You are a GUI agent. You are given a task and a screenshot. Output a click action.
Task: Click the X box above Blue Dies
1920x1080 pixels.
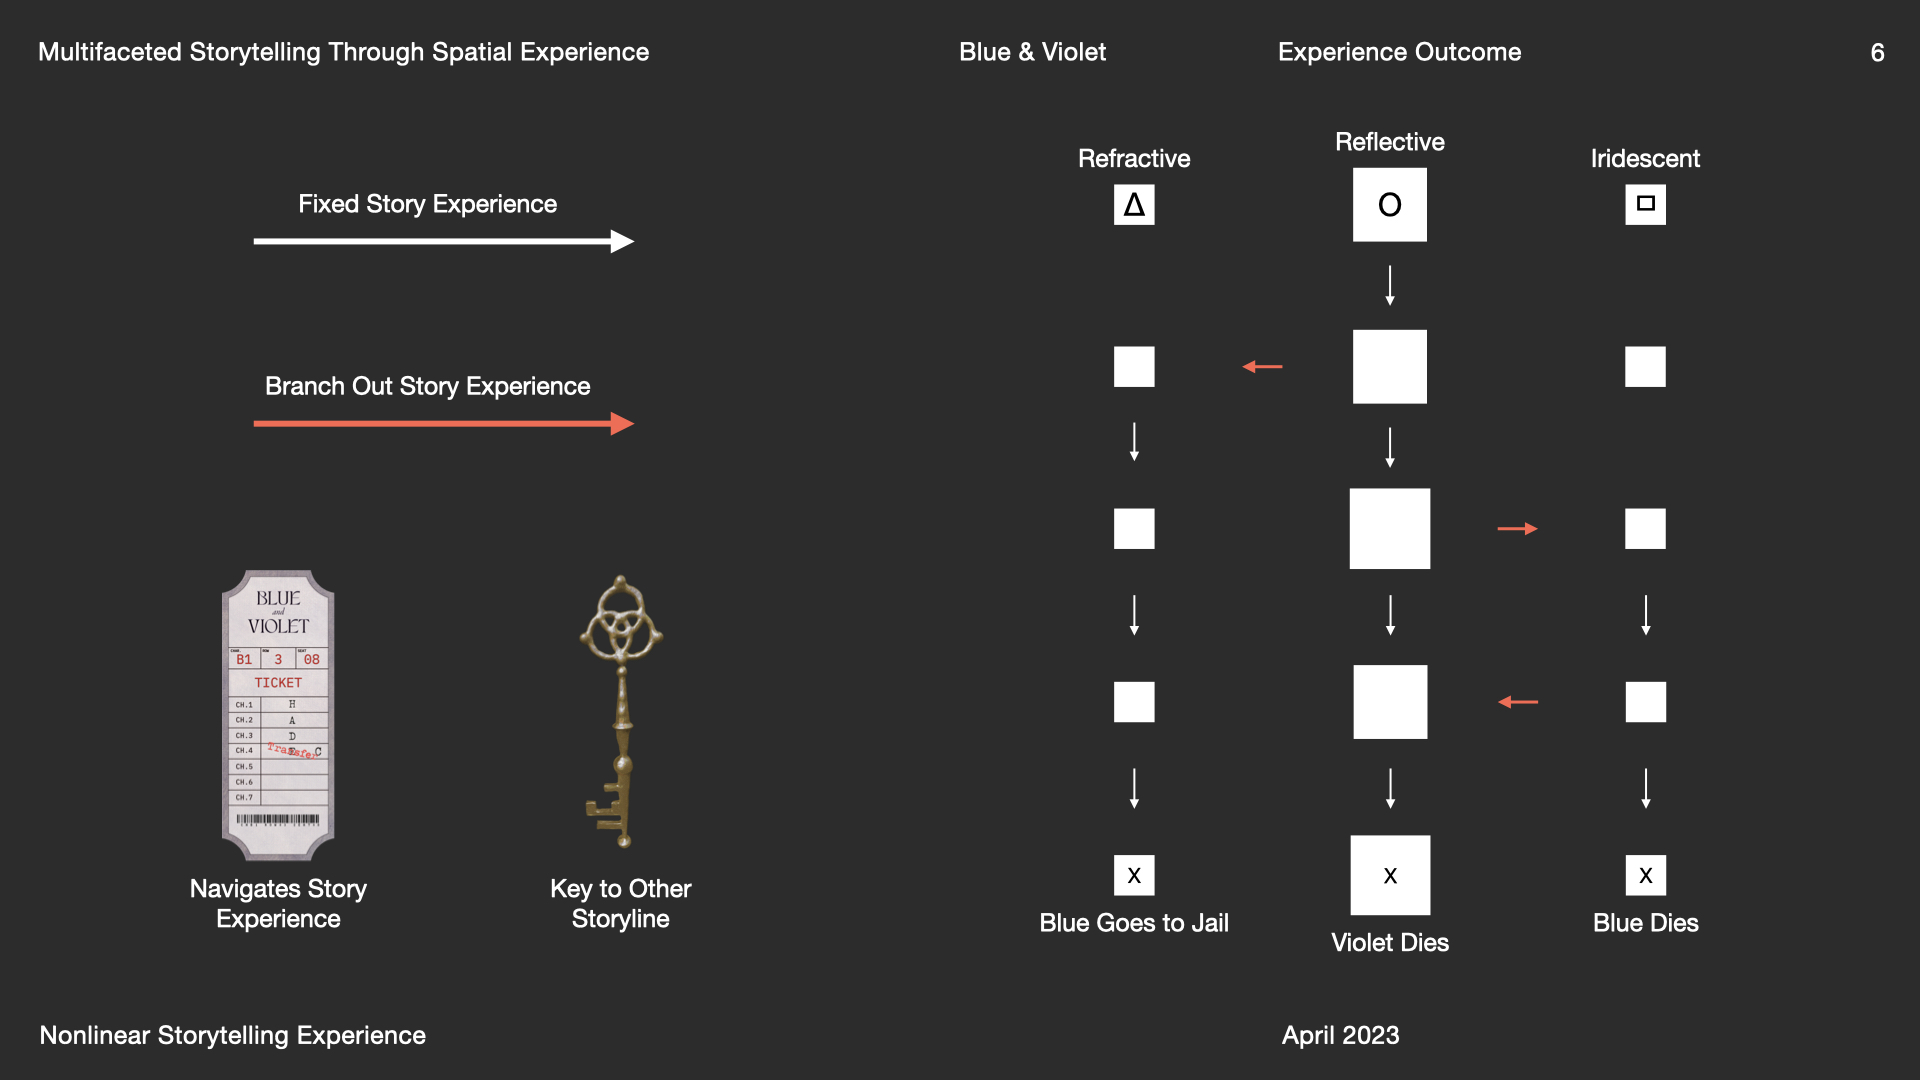click(x=1645, y=875)
